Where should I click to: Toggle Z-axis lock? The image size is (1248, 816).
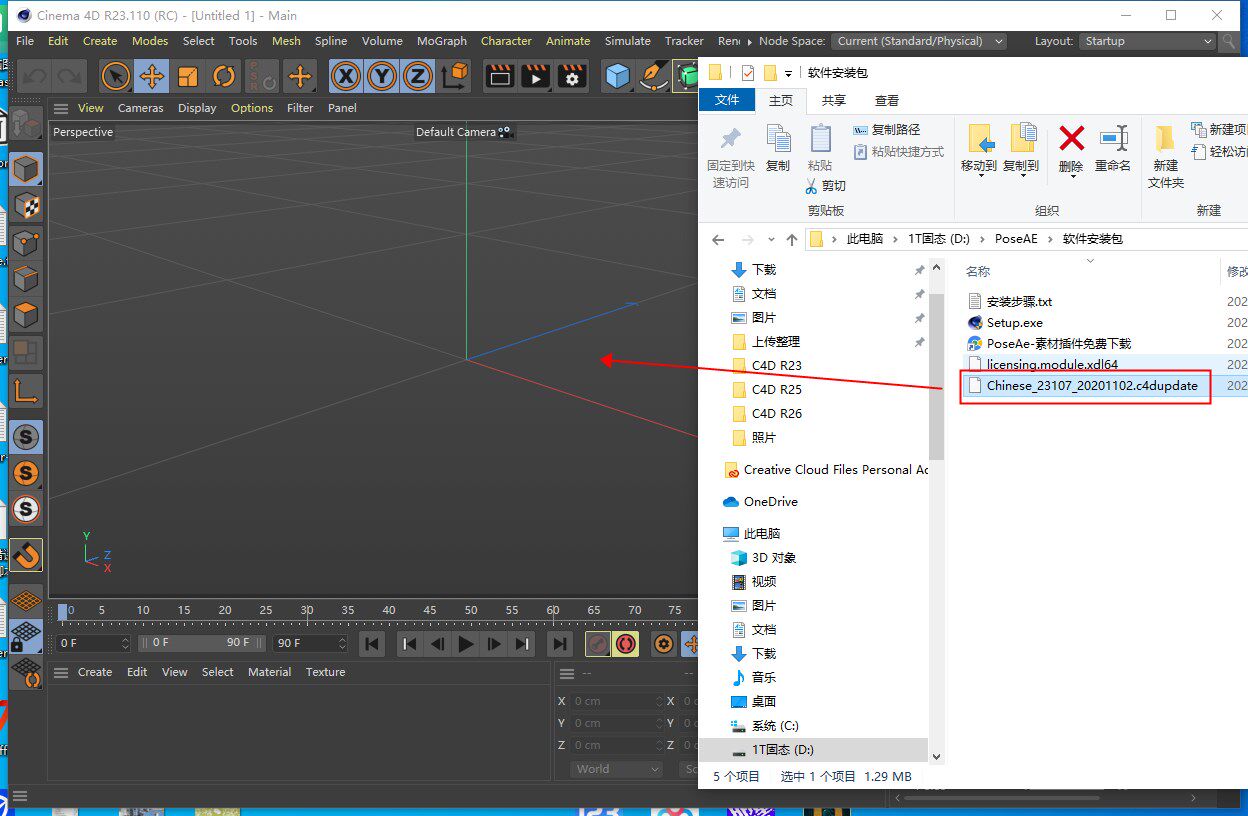[x=418, y=76]
